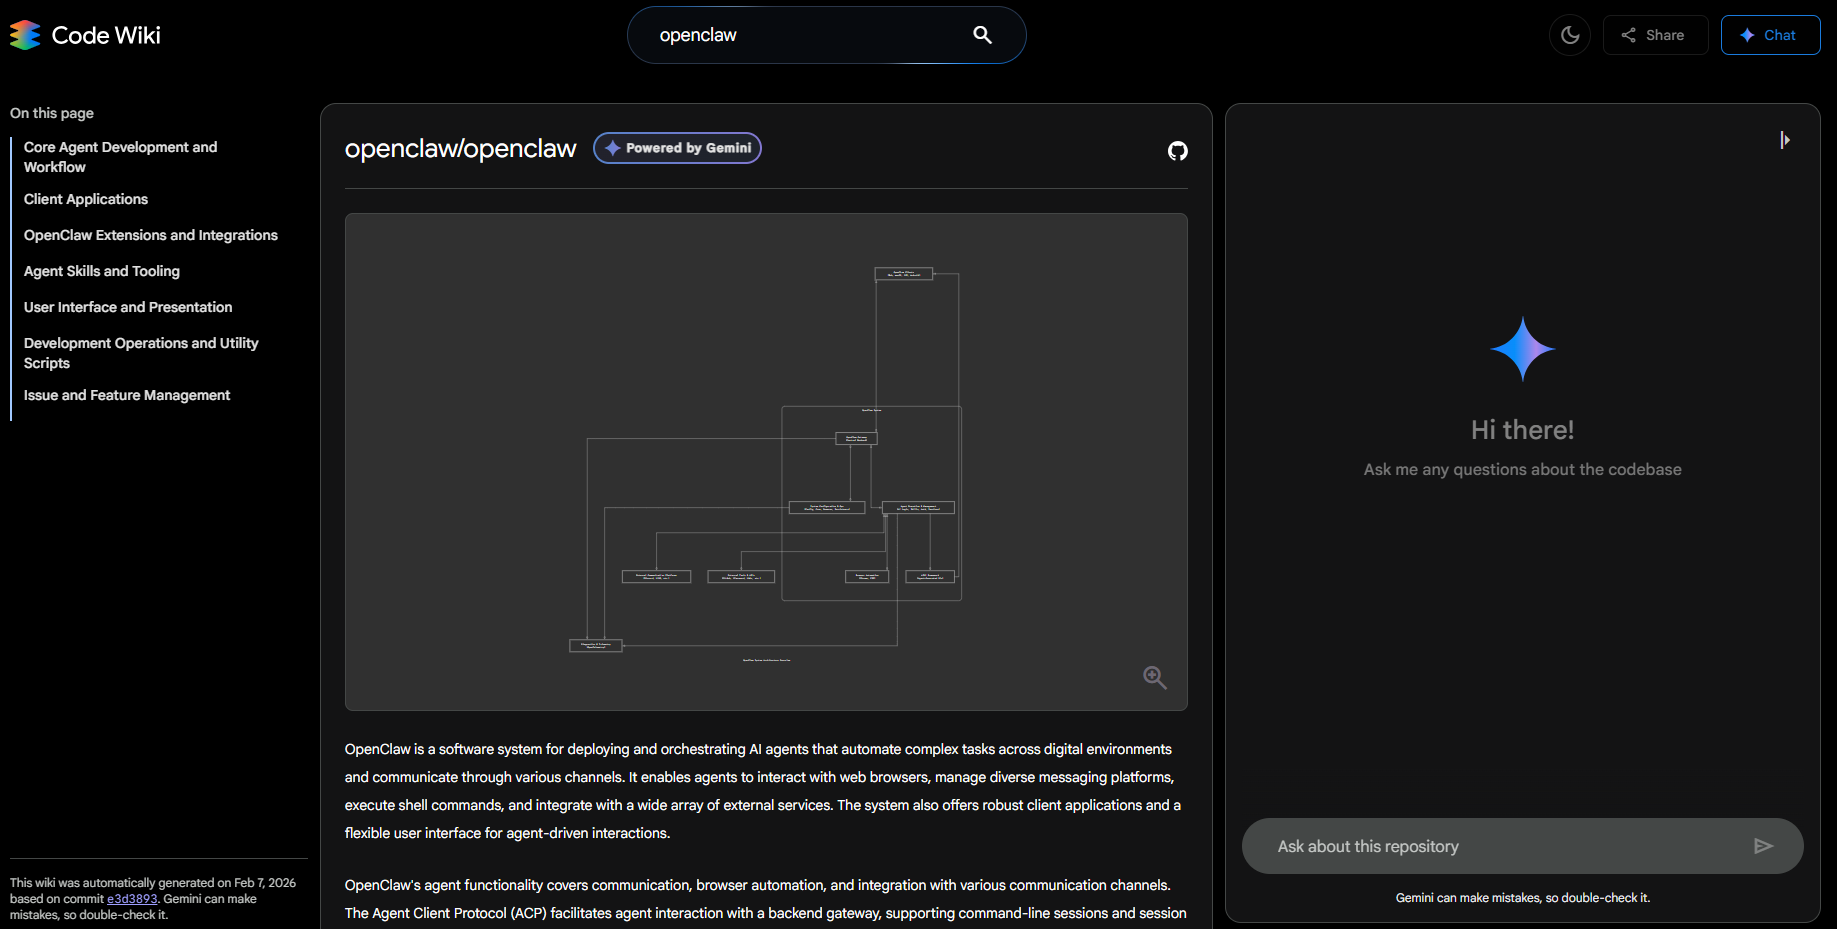Screen dimensions: 1837x929
Task: Click the "Gemini can make mistakes" chat disclaimer
Action: point(1522,898)
